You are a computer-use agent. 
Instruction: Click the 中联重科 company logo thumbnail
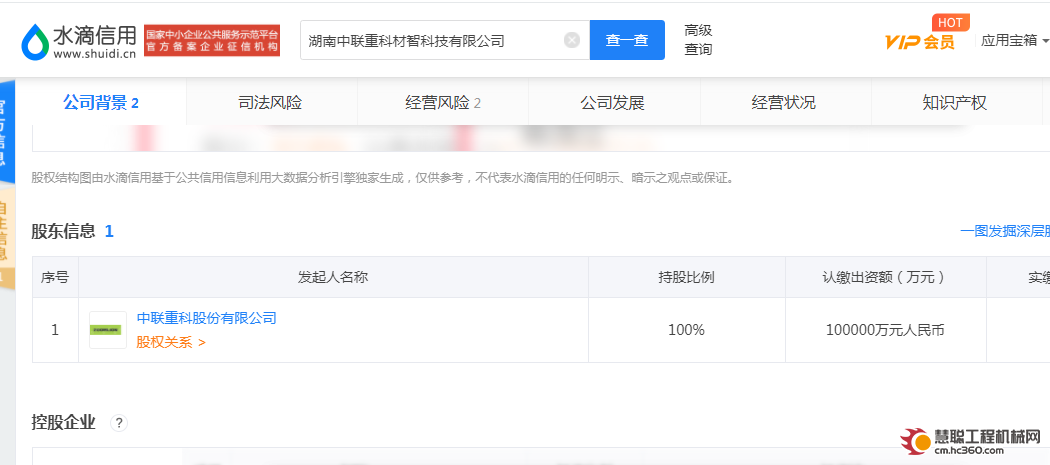tap(108, 330)
